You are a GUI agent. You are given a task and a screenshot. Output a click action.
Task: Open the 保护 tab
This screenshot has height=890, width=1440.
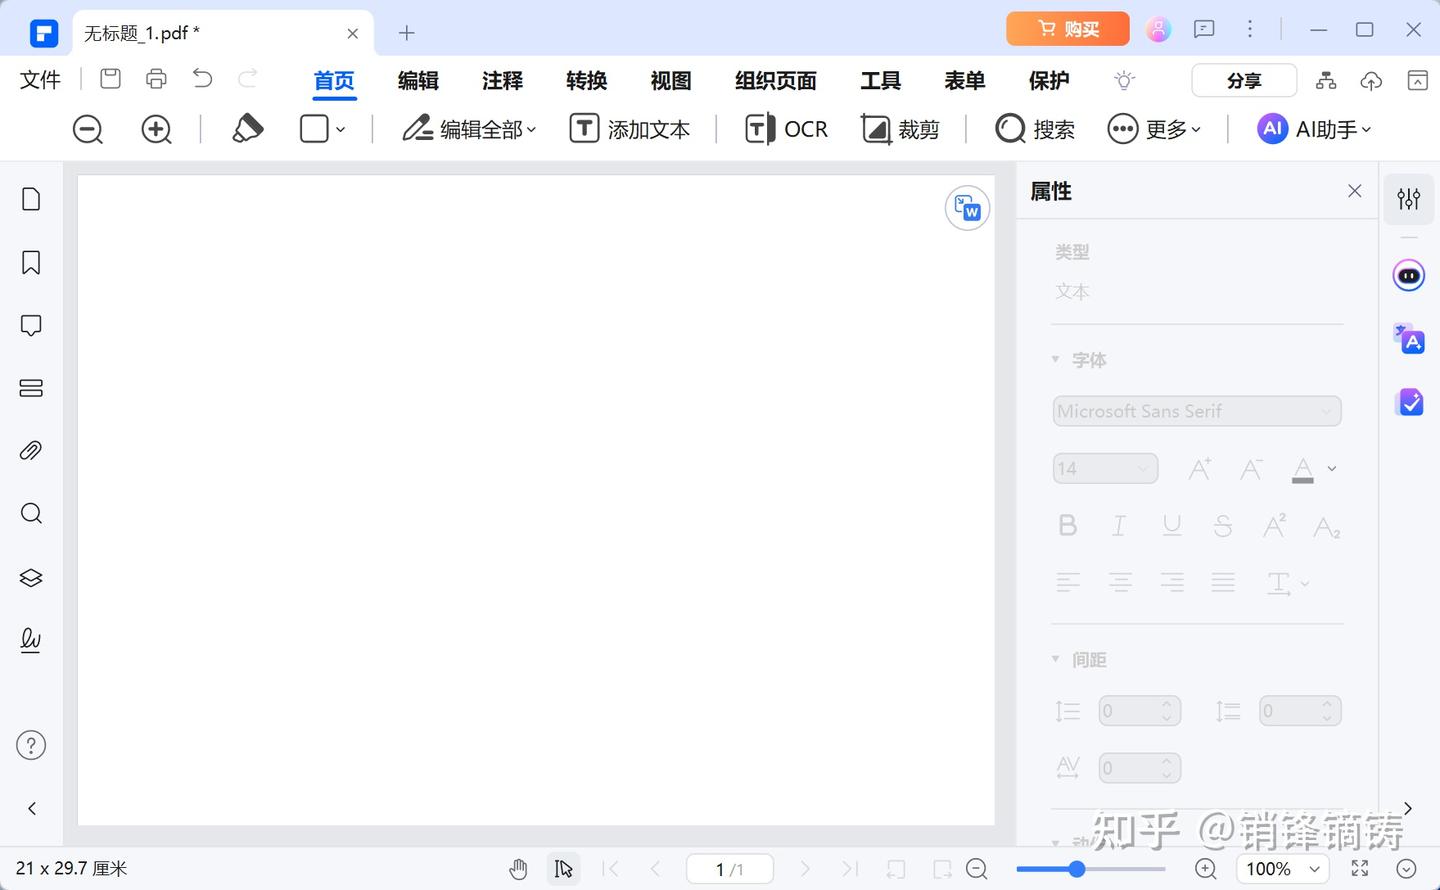pyautogui.click(x=1049, y=80)
